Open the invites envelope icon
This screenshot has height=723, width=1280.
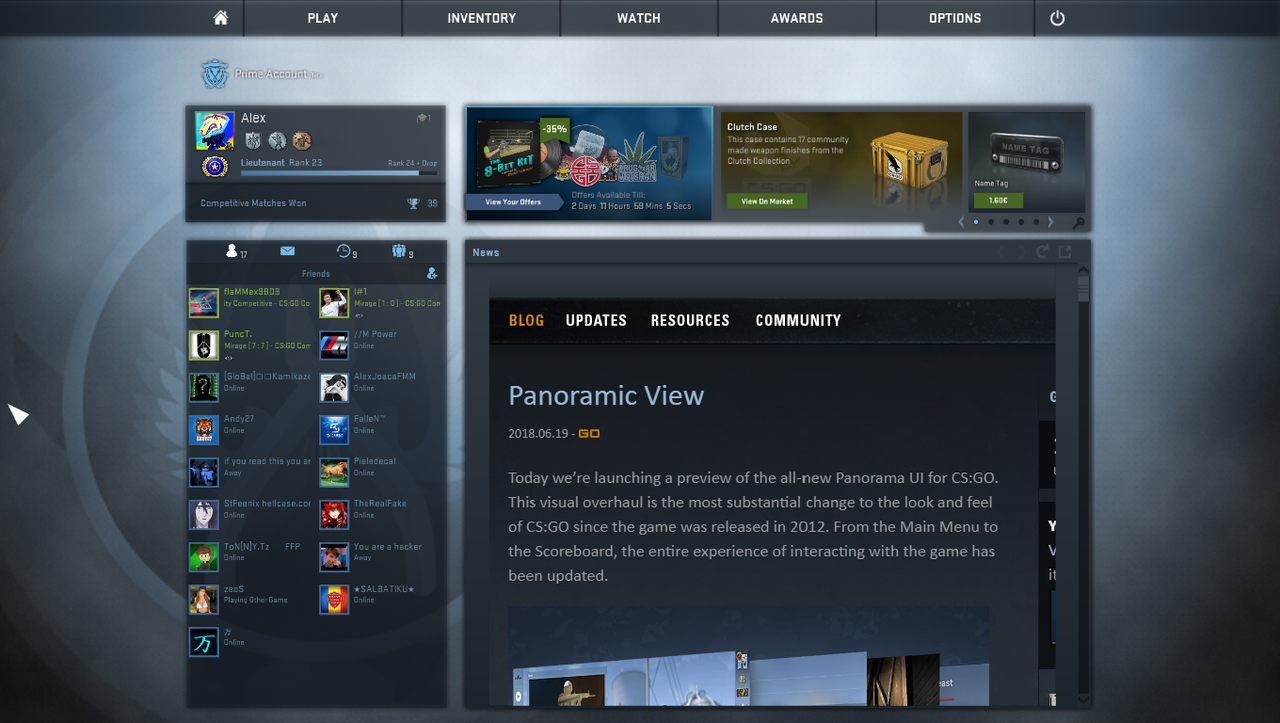click(287, 251)
